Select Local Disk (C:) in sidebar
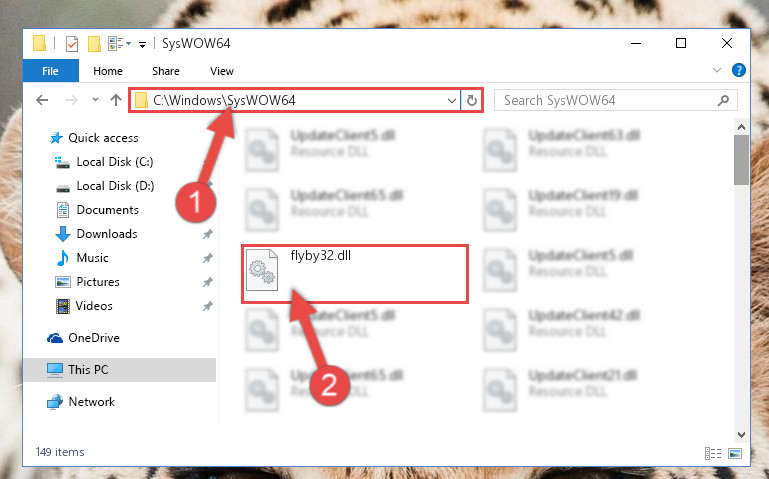The image size is (769, 479). coord(115,162)
